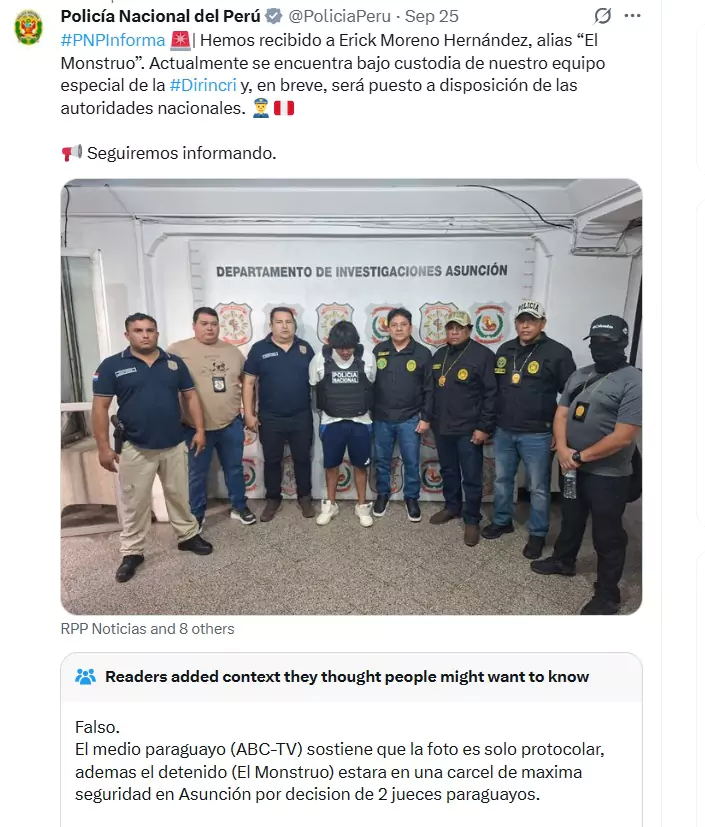The height and width of the screenshot is (827, 705).
Task: Click the @PoliciaPeru handle
Action: point(340,16)
